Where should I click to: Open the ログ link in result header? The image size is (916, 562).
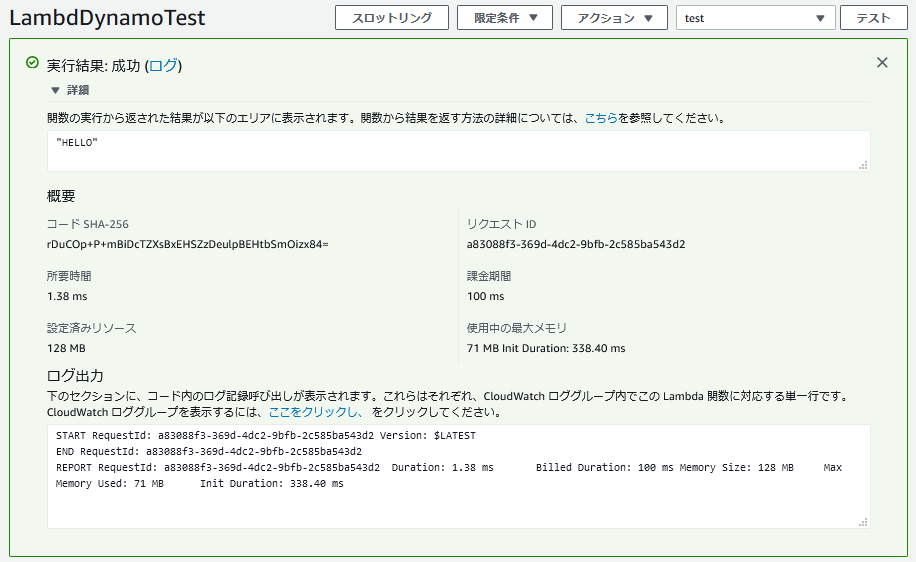coord(164,65)
